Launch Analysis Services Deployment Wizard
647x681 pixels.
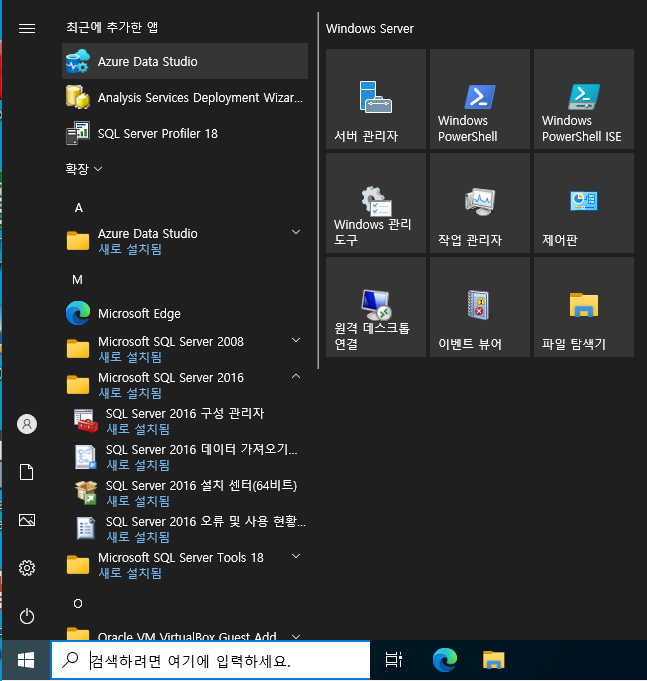pos(185,97)
